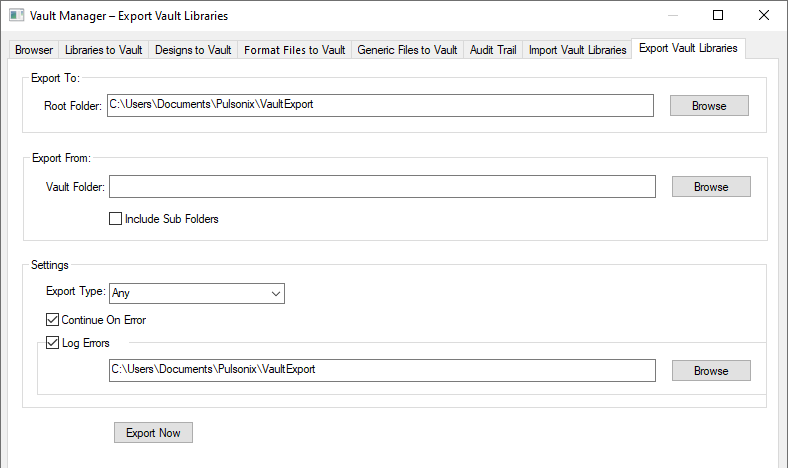
Task: Select the Designs to Vault tab
Action: click(193, 50)
